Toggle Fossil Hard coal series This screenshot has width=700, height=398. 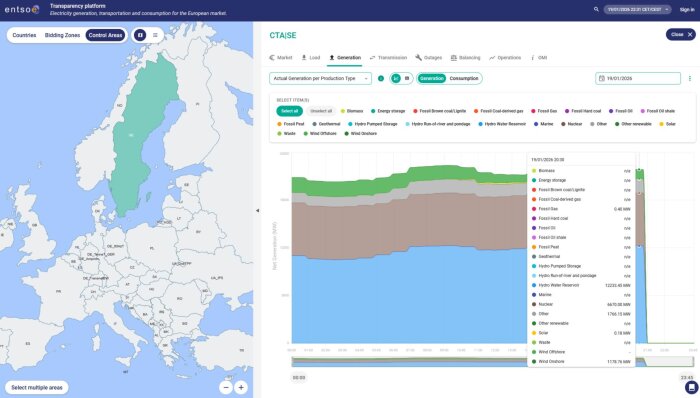click(583, 111)
